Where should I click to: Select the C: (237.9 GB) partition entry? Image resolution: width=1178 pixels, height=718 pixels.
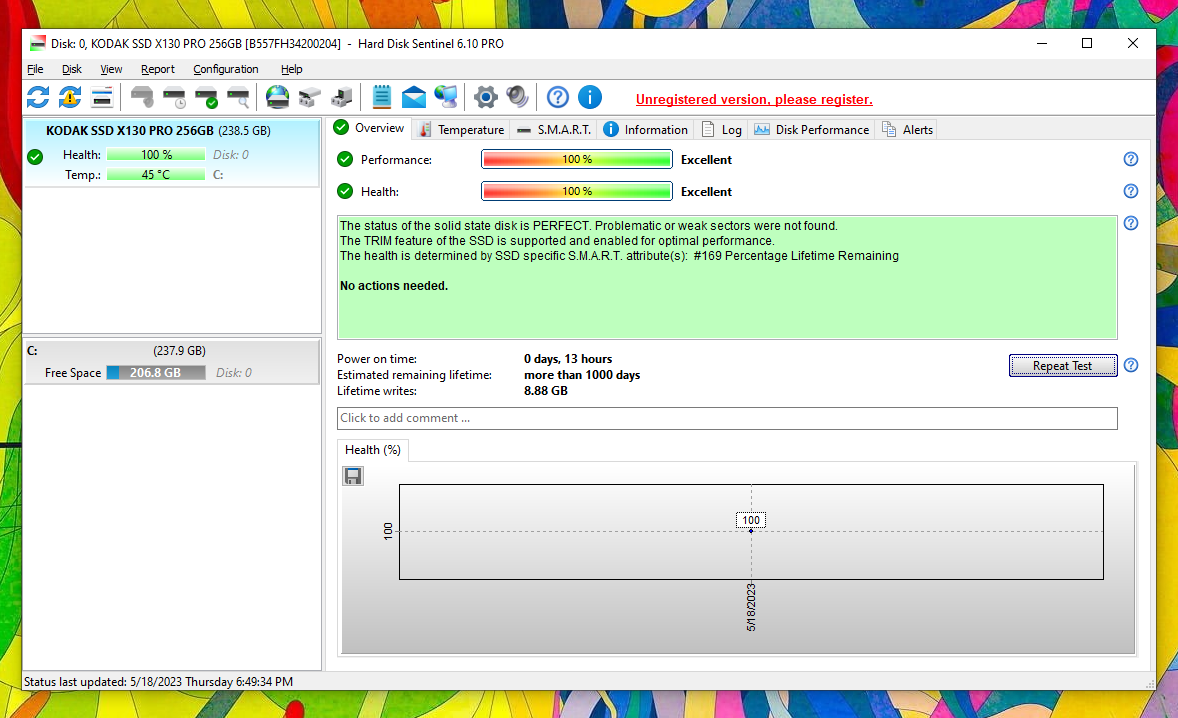(x=172, y=362)
